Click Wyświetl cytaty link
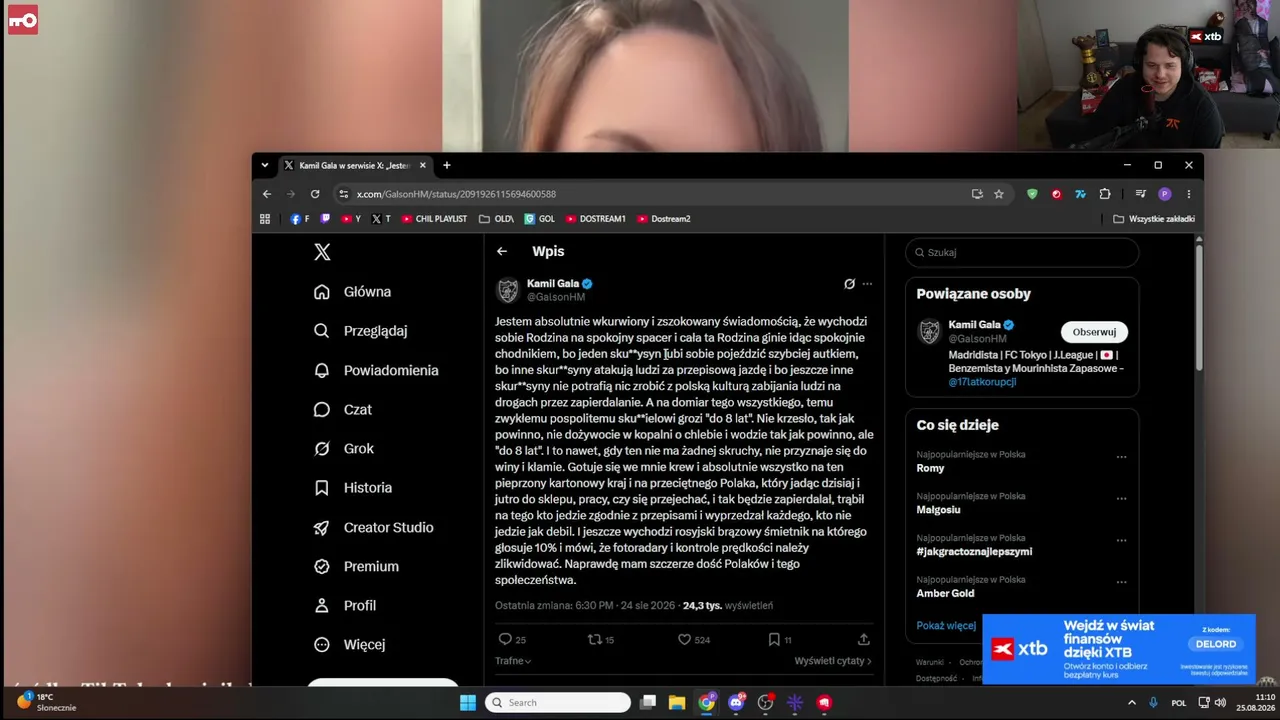 [x=833, y=661]
